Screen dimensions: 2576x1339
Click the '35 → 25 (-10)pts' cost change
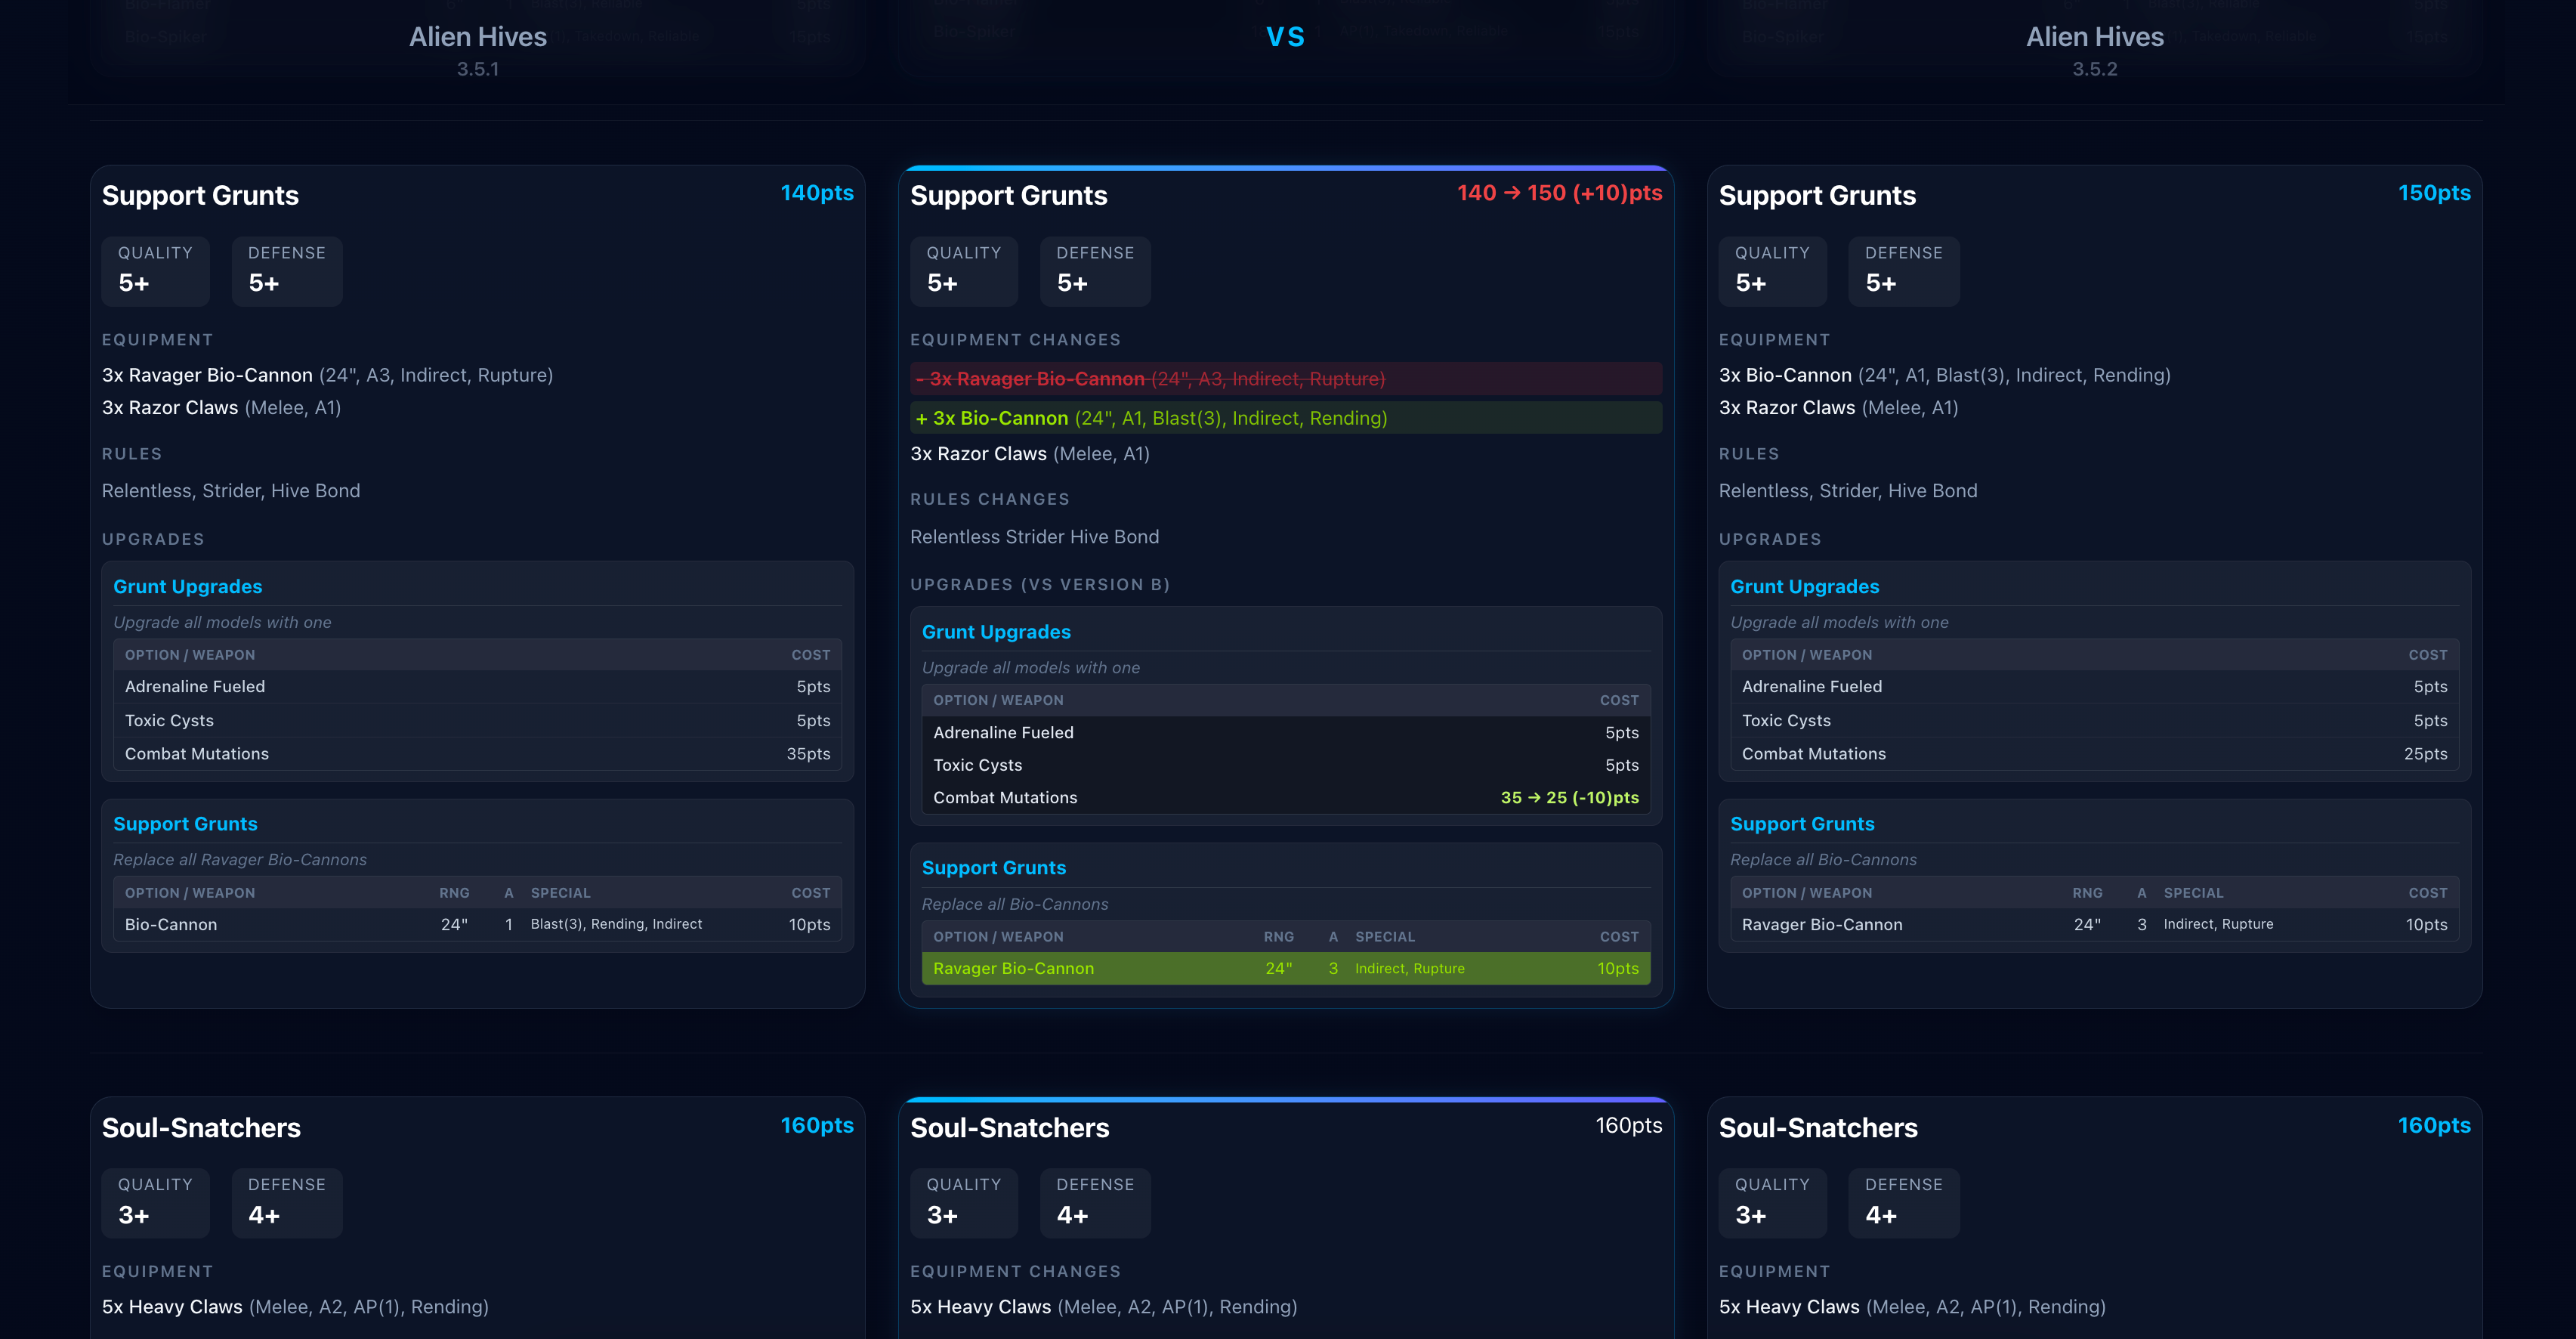pyautogui.click(x=1569, y=798)
